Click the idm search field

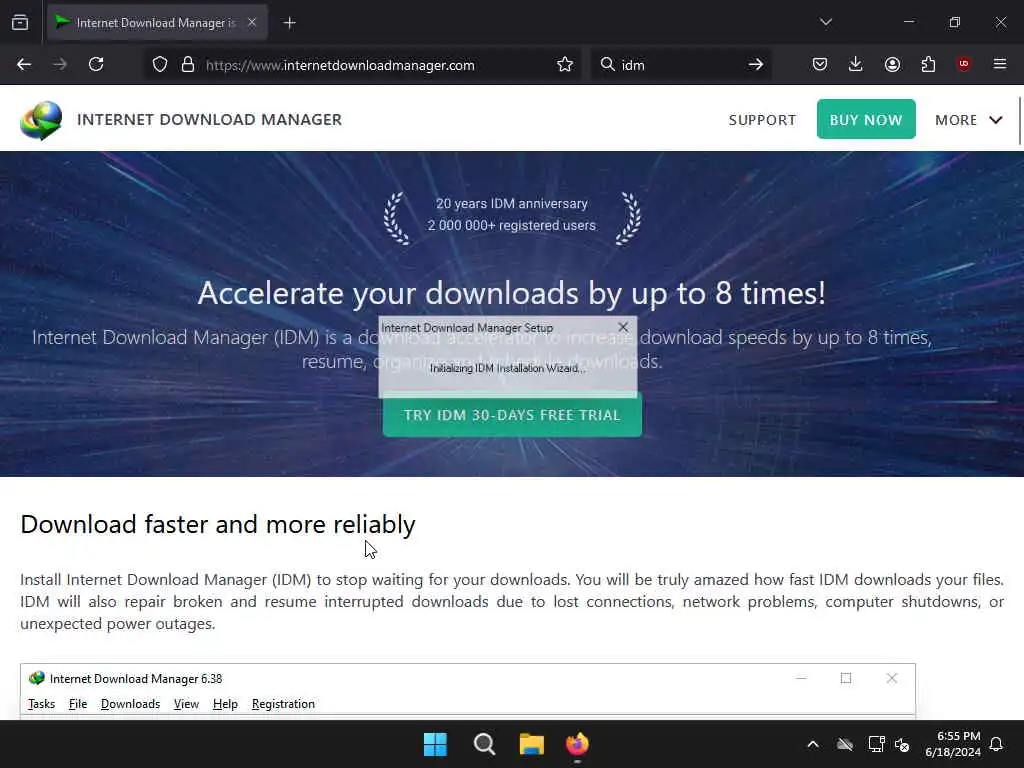[679, 65]
